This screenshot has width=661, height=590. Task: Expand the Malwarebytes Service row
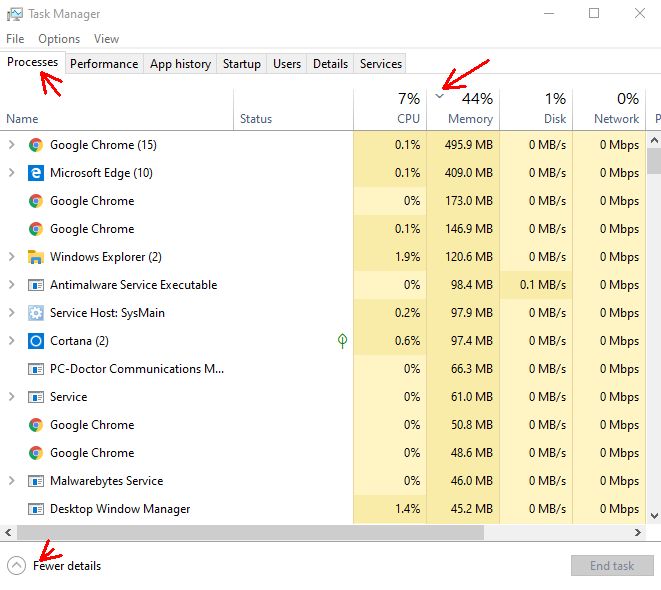11,481
